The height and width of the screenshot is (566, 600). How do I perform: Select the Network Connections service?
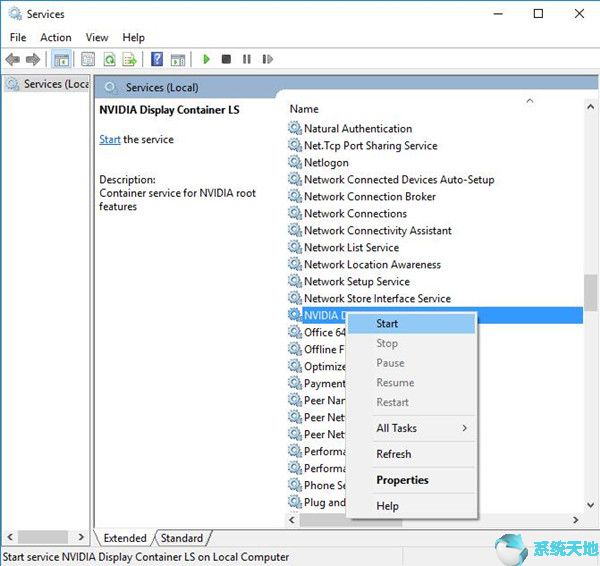(x=355, y=214)
